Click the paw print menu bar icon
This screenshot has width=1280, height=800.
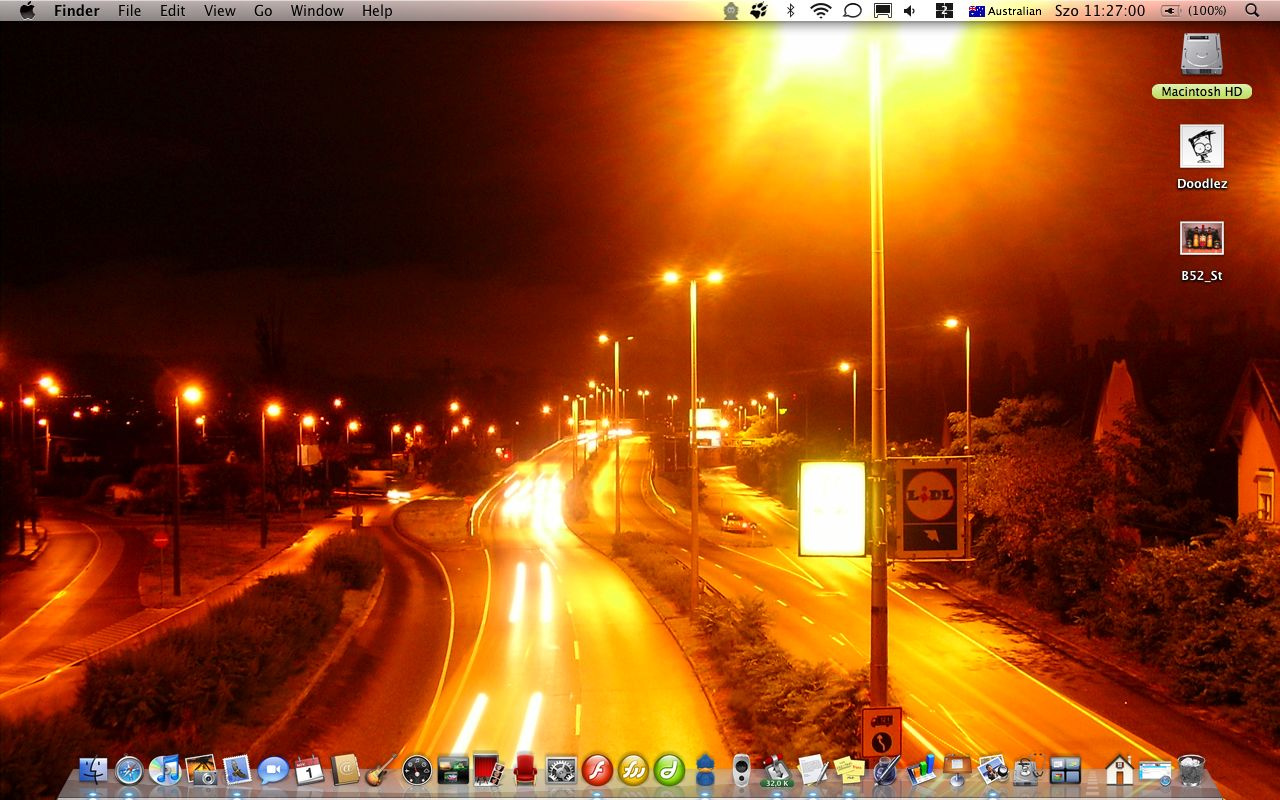pyautogui.click(x=759, y=11)
